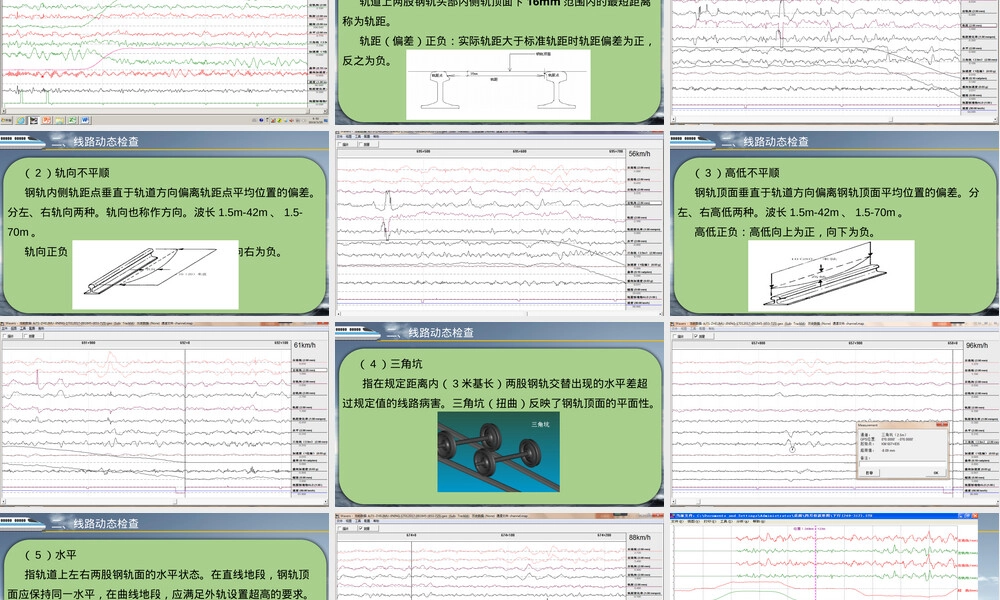1000x600 pixels.
Task: Click the Start button in taskbar screenshot
Action: 6,120
